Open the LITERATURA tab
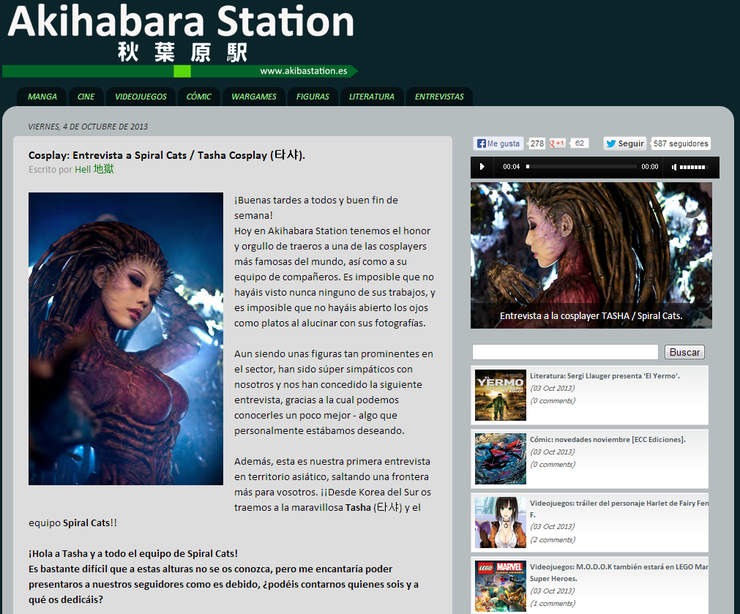Image resolution: width=740 pixels, height=614 pixels. [371, 97]
